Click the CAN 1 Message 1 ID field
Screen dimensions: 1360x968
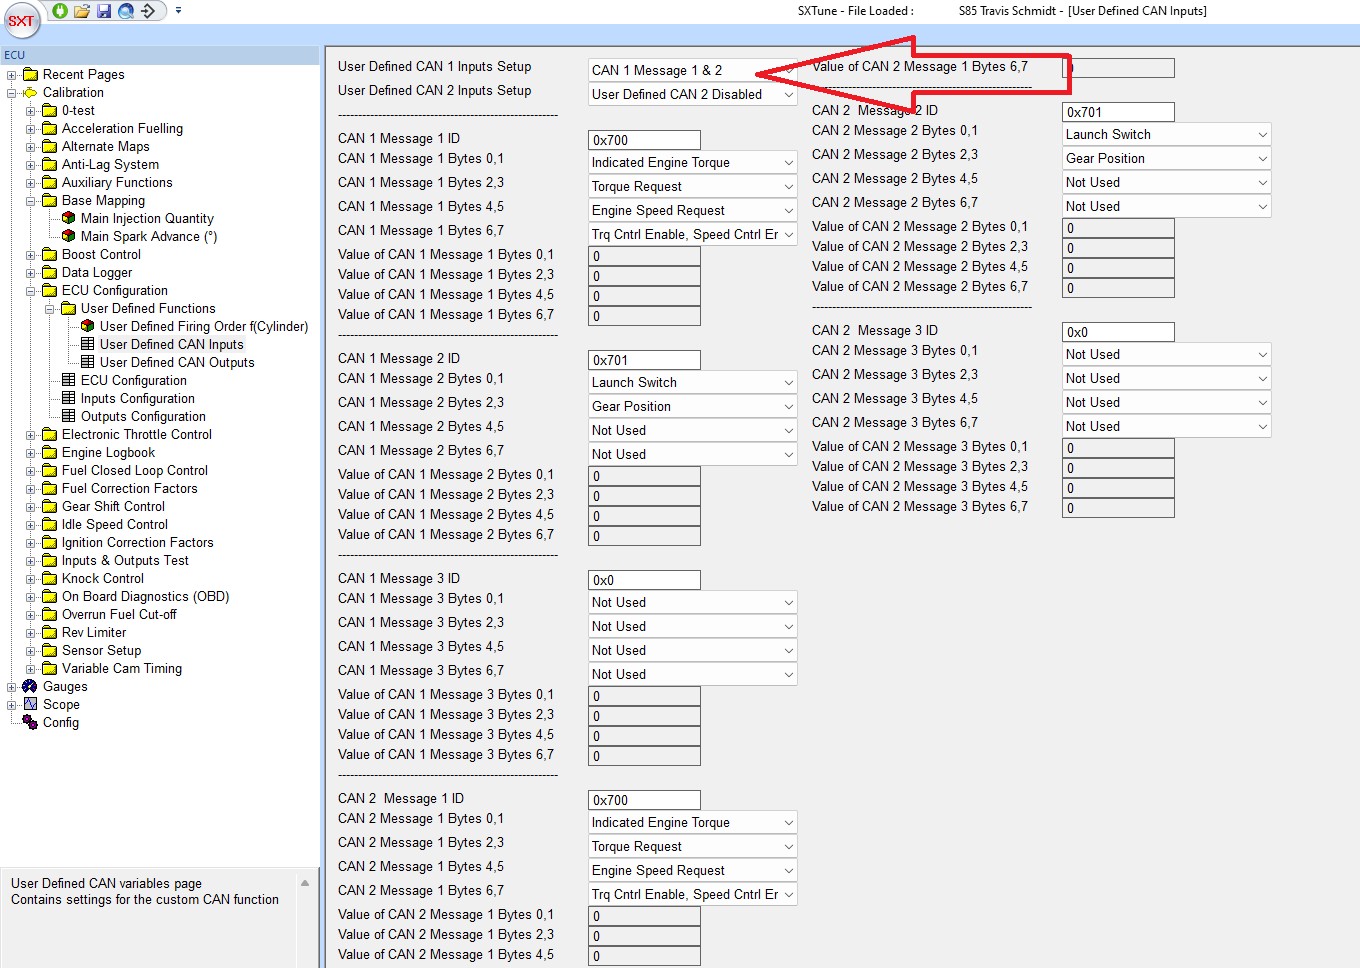644,140
